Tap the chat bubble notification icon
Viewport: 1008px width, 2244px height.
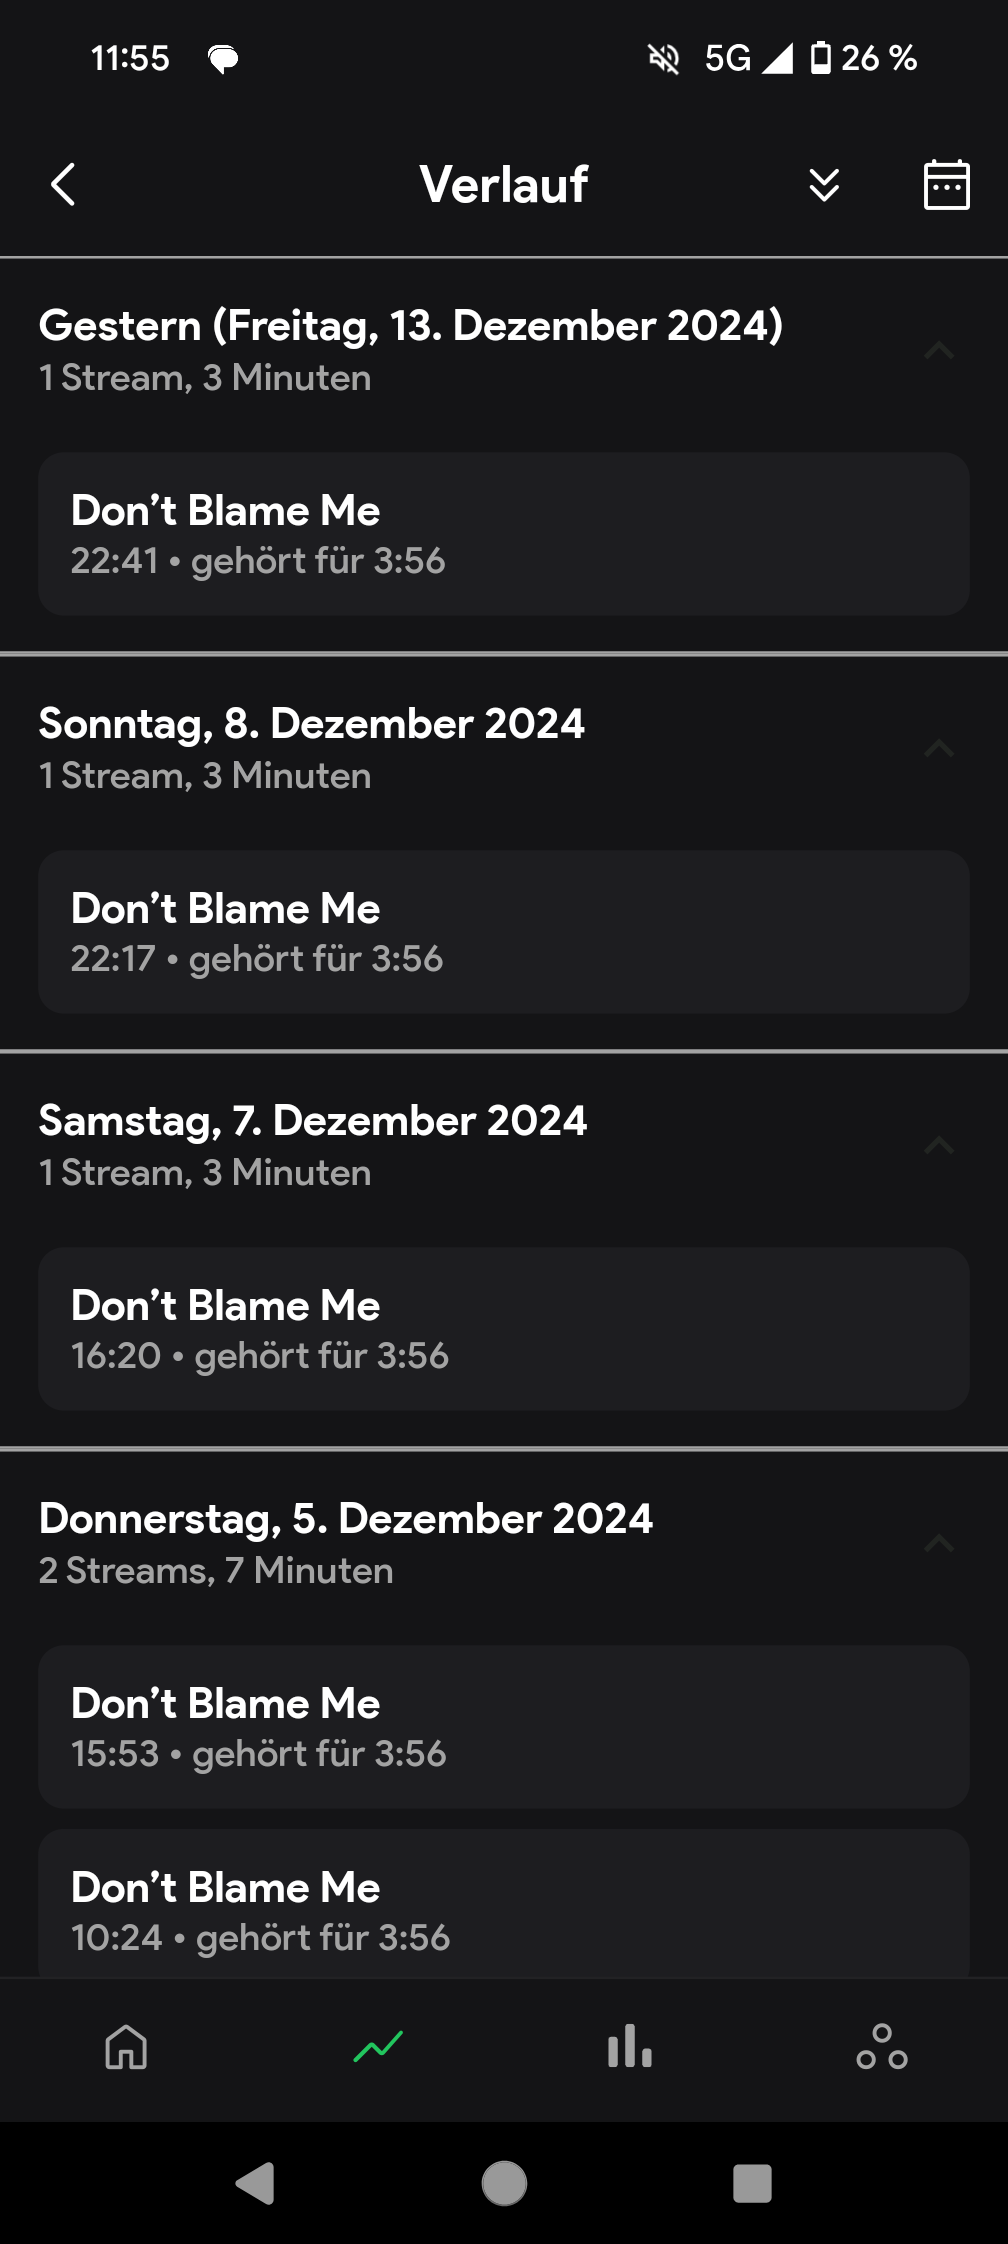click(x=223, y=60)
